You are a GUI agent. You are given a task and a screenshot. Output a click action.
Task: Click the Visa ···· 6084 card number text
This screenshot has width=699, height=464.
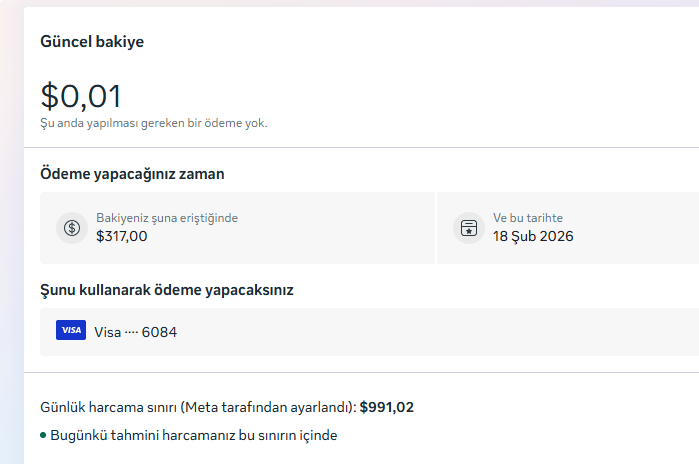click(x=136, y=332)
